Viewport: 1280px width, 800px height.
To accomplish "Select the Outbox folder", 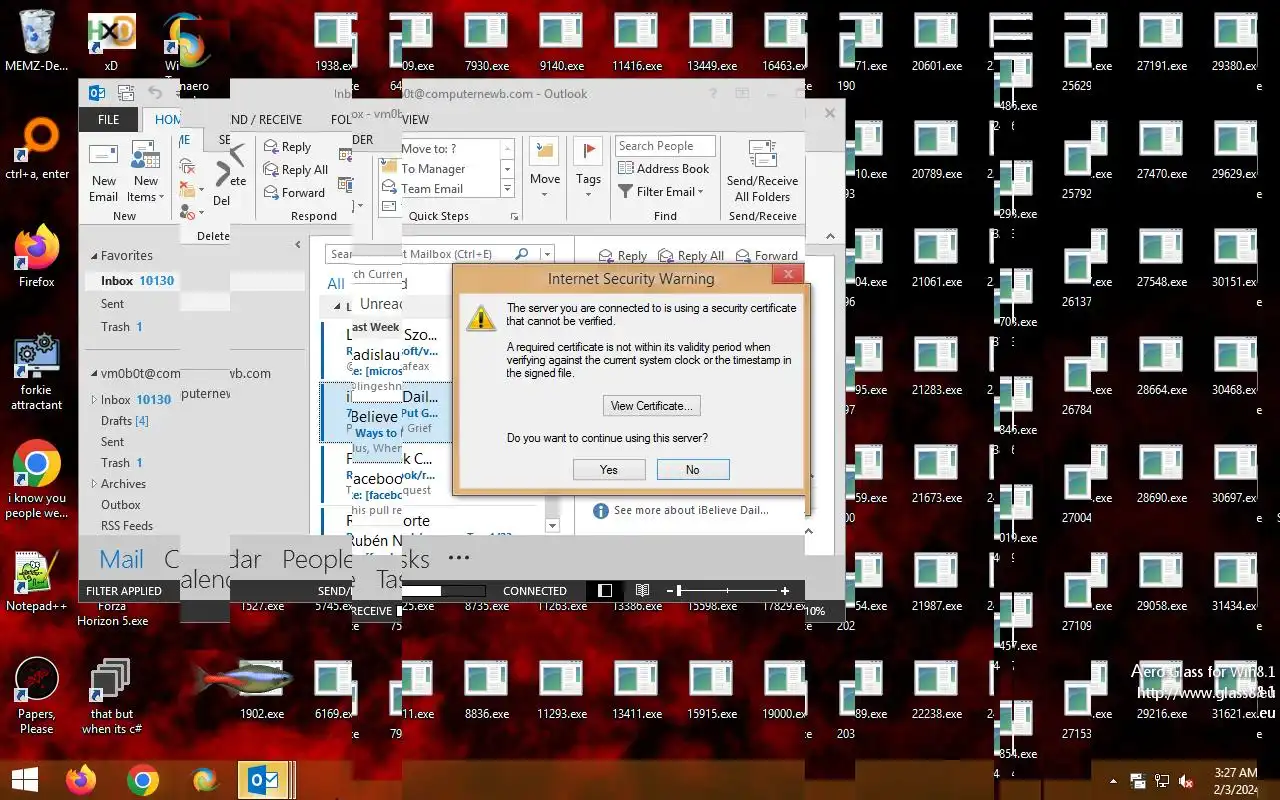I will 120,505.
